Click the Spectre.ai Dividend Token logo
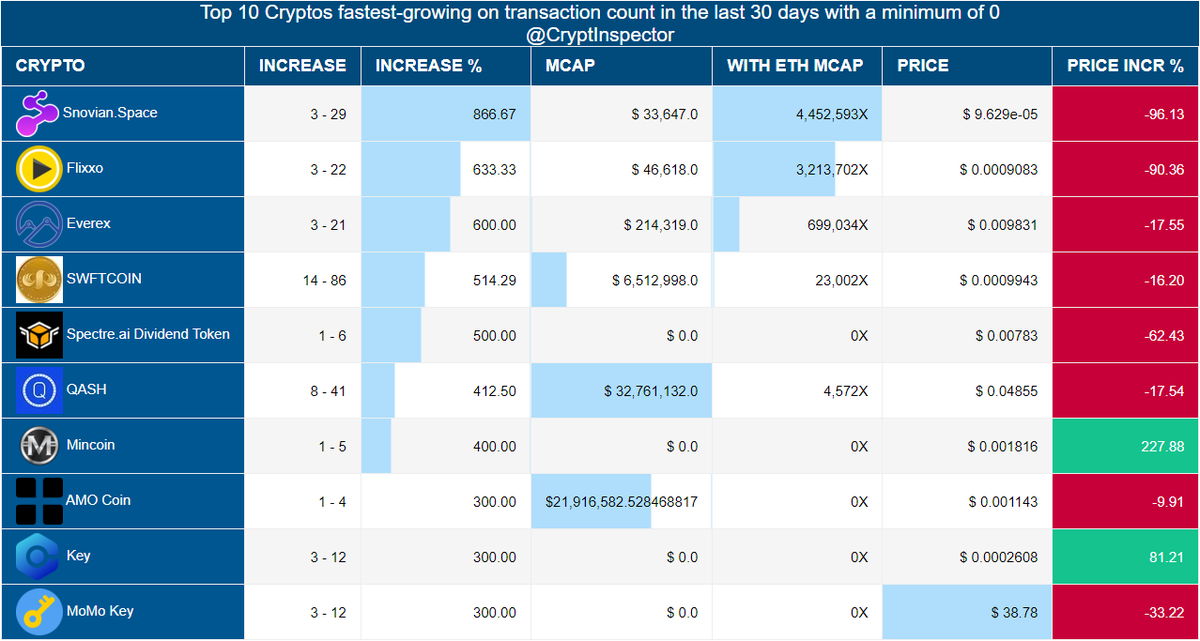Screen dimensions: 1200x641 point(39,335)
